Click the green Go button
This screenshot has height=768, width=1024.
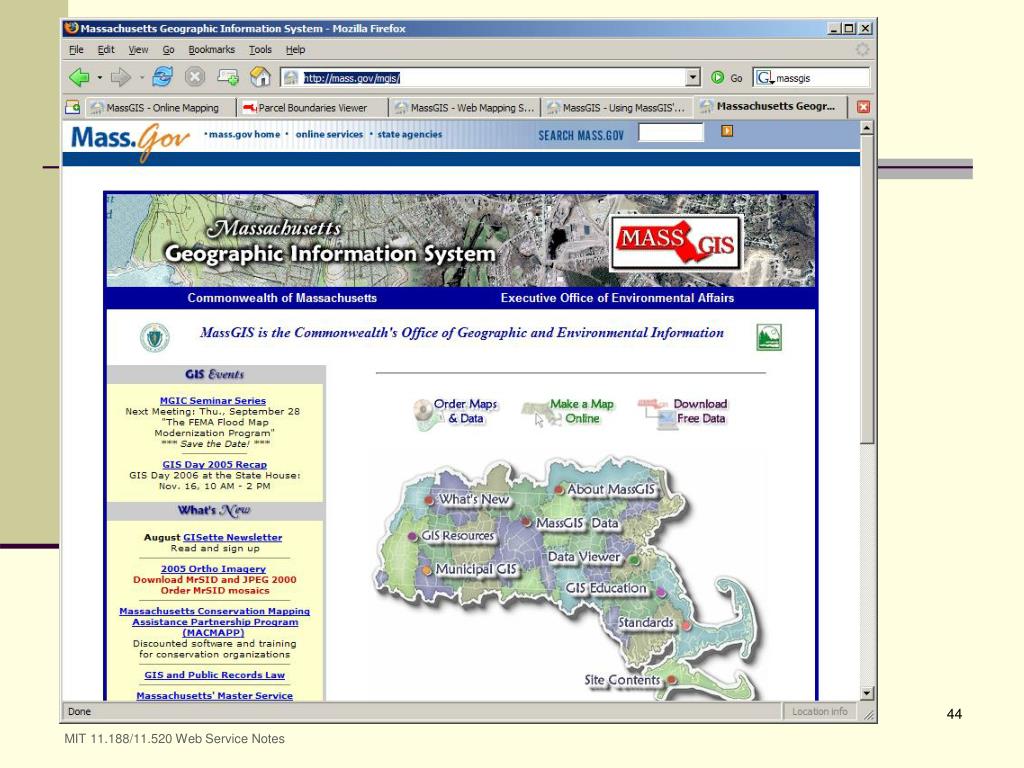(x=718, y=77)
